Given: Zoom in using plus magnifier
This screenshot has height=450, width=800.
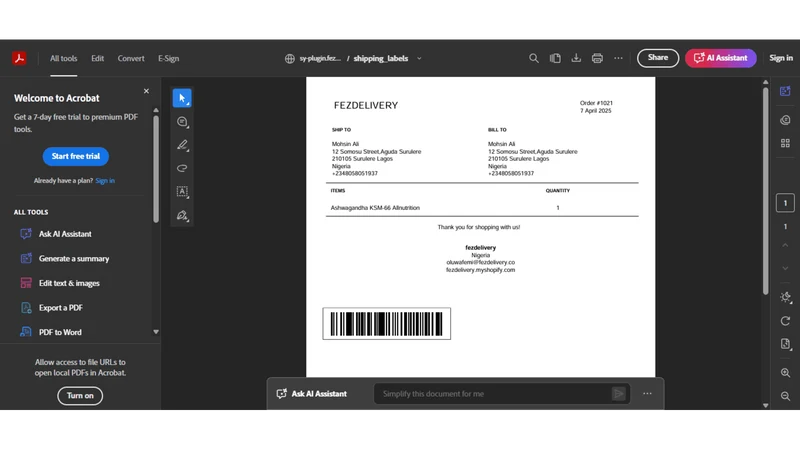Looking at the screenshot, I should [785, 373].
